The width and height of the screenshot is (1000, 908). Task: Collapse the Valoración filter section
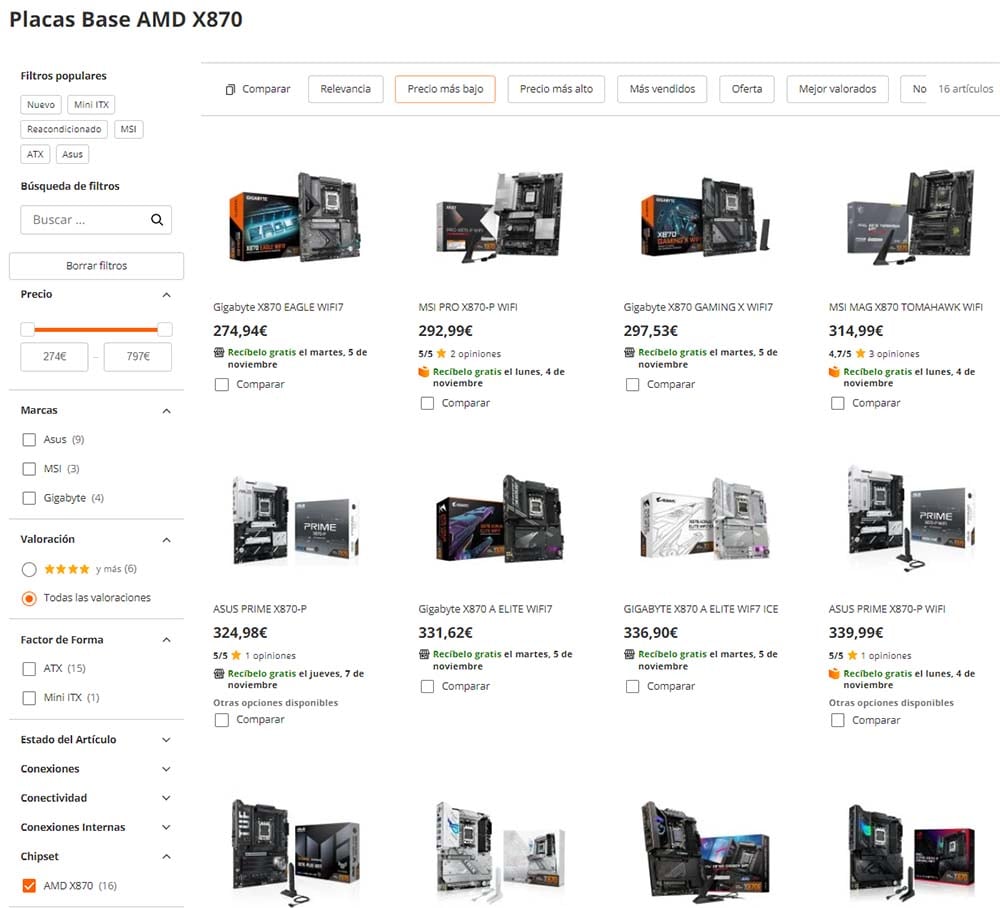[166, 540]
